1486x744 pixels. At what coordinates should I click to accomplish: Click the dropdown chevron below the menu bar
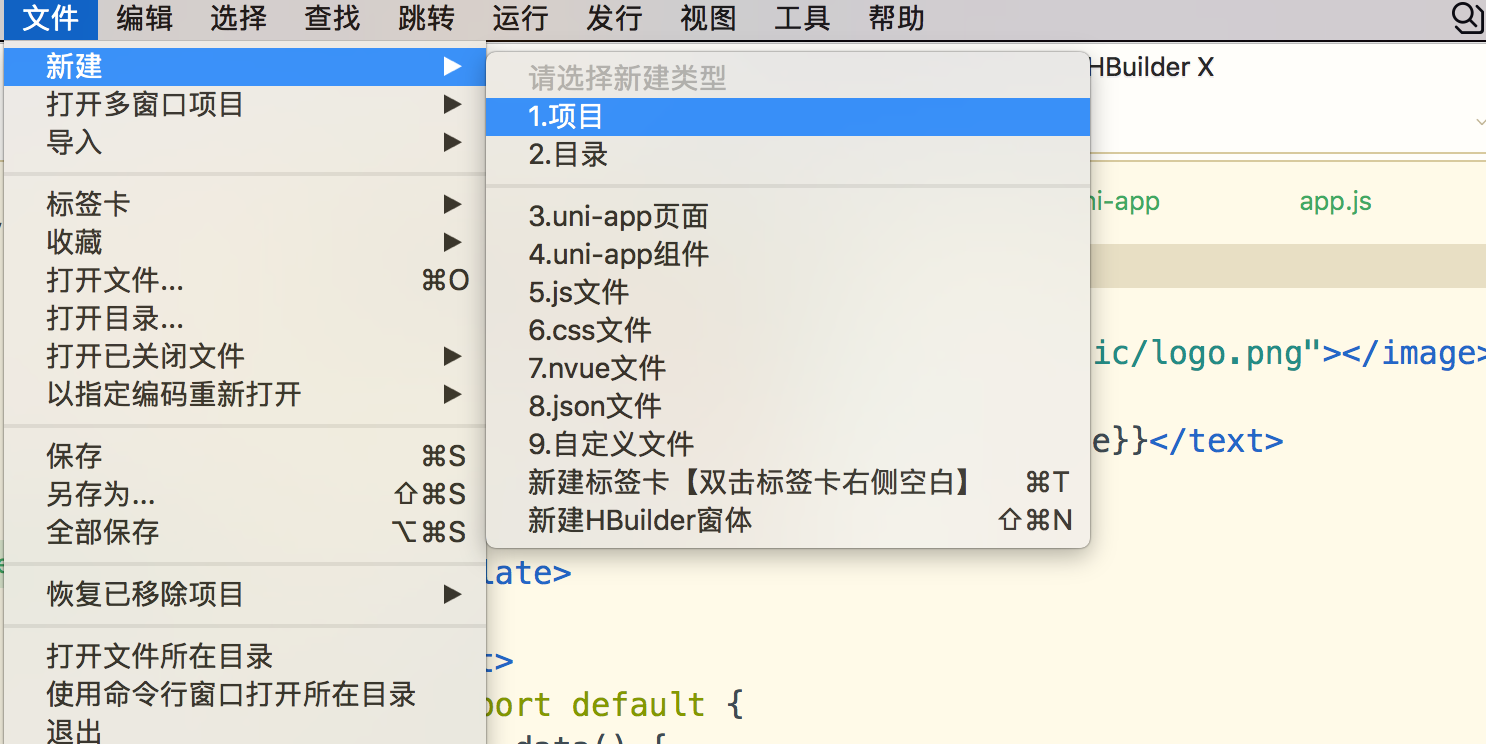pyautogui.click(x=1480, y=122)
